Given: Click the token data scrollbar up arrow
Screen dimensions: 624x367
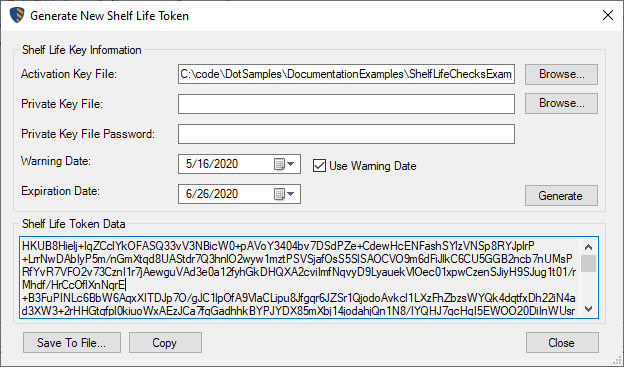Looking at the screenshot, I should coord(589,247).
